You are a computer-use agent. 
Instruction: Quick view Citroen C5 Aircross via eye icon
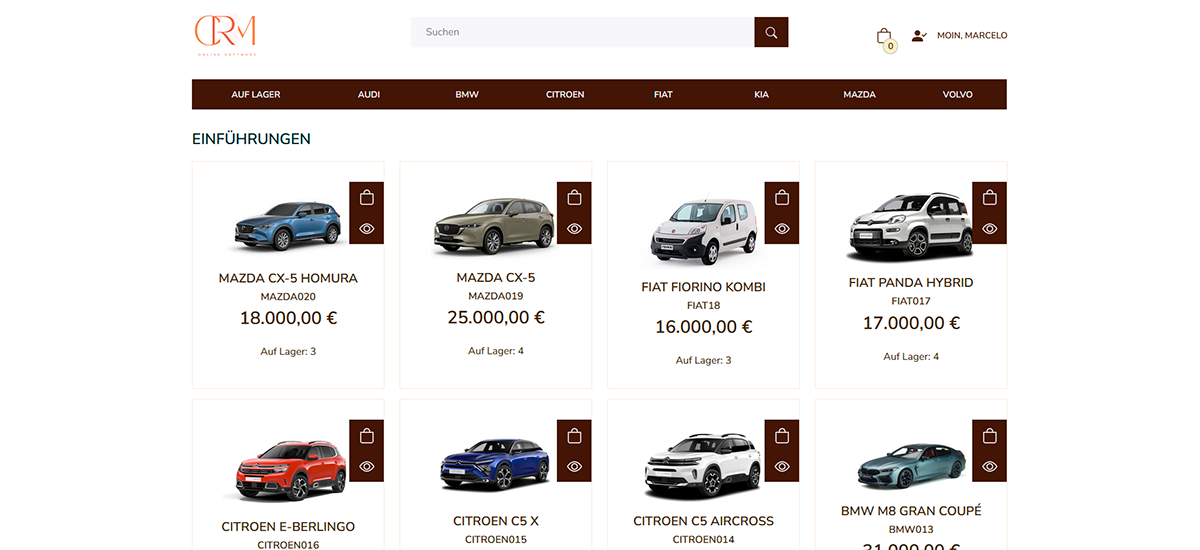pos(782,466)
